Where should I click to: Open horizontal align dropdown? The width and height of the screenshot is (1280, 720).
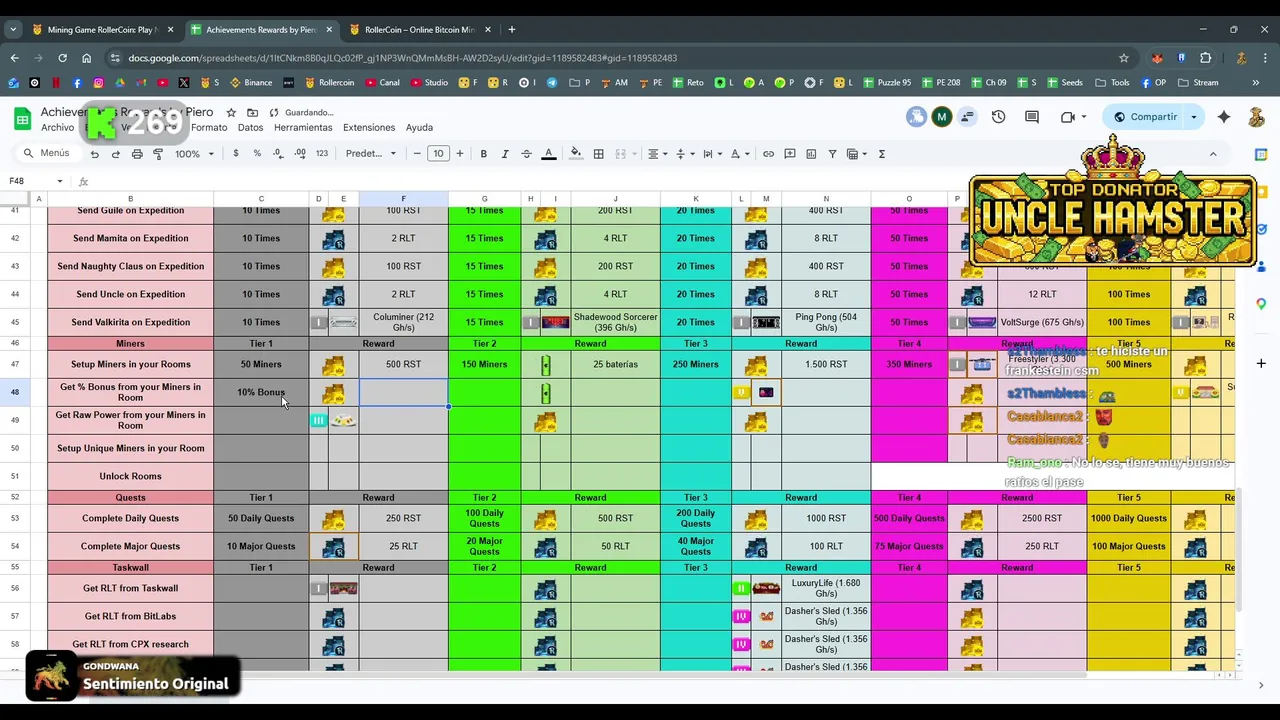click(656, 154)
